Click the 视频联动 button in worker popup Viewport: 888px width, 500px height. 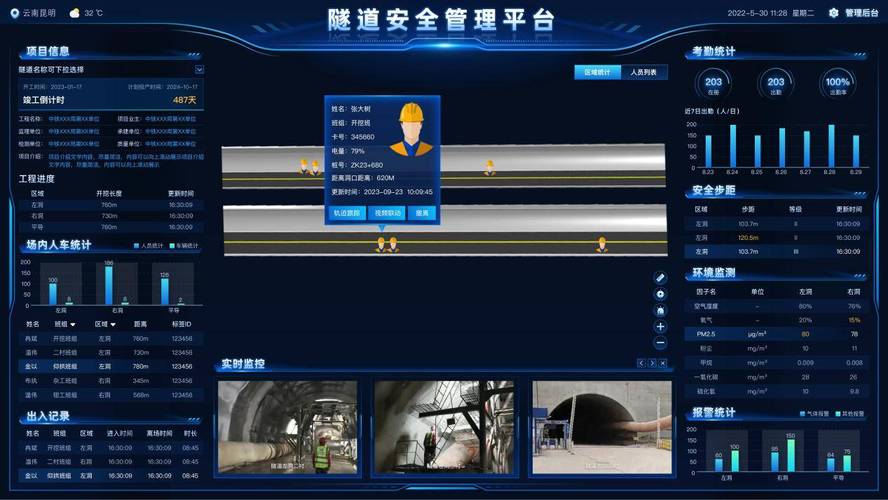387,213
